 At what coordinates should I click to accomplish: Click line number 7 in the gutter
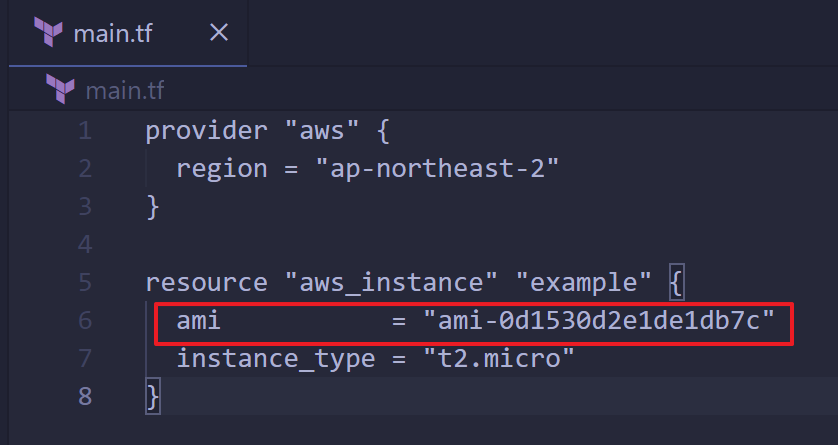click(x=86, y=358)
